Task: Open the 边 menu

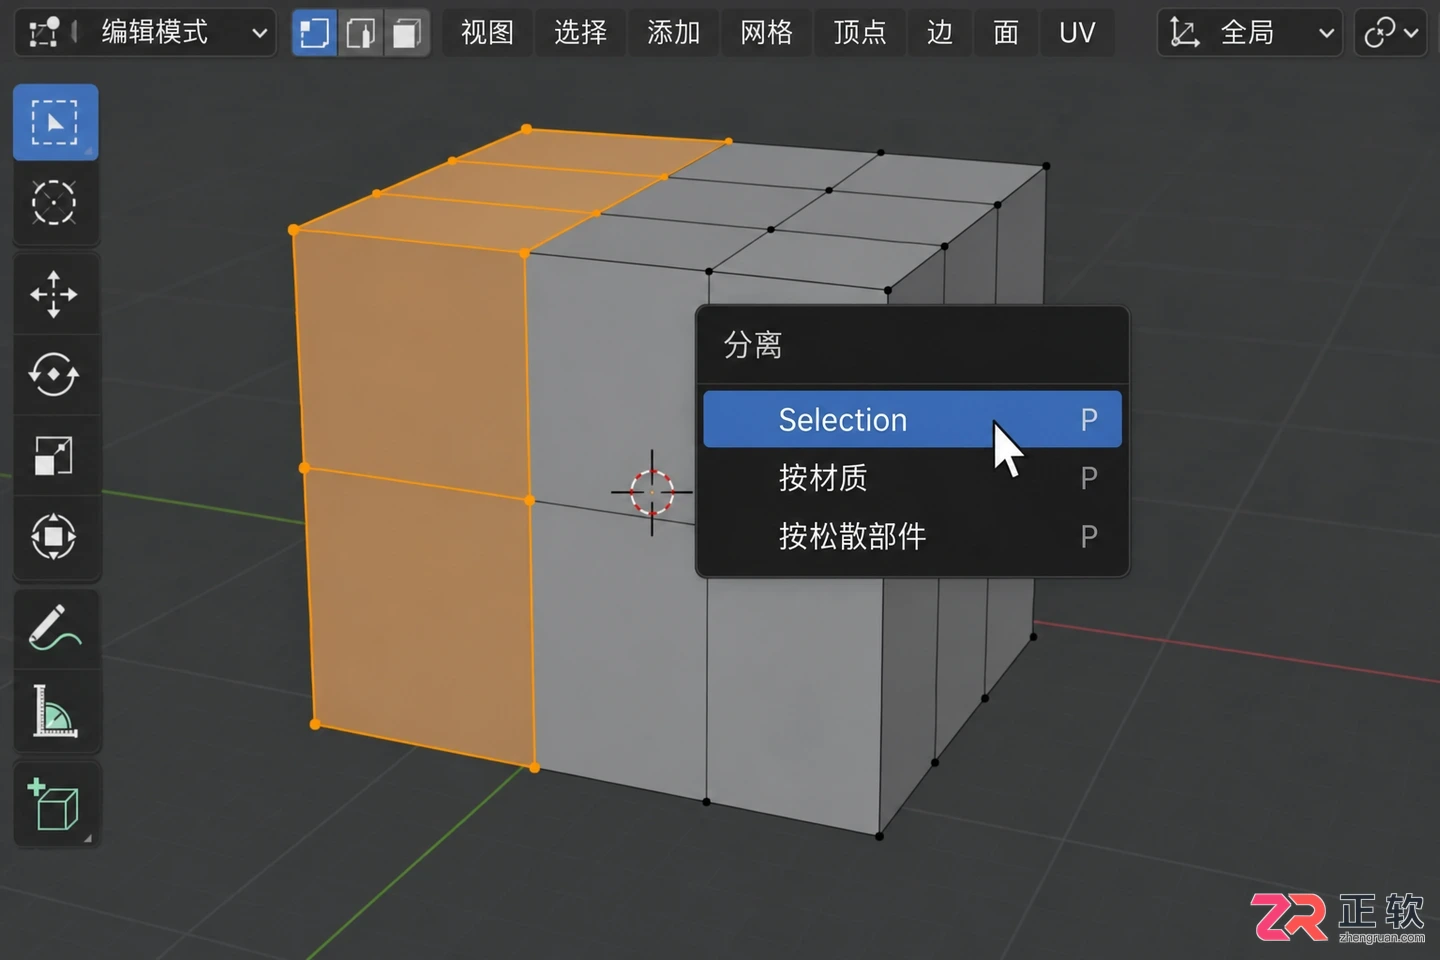Action: (939, 33)
